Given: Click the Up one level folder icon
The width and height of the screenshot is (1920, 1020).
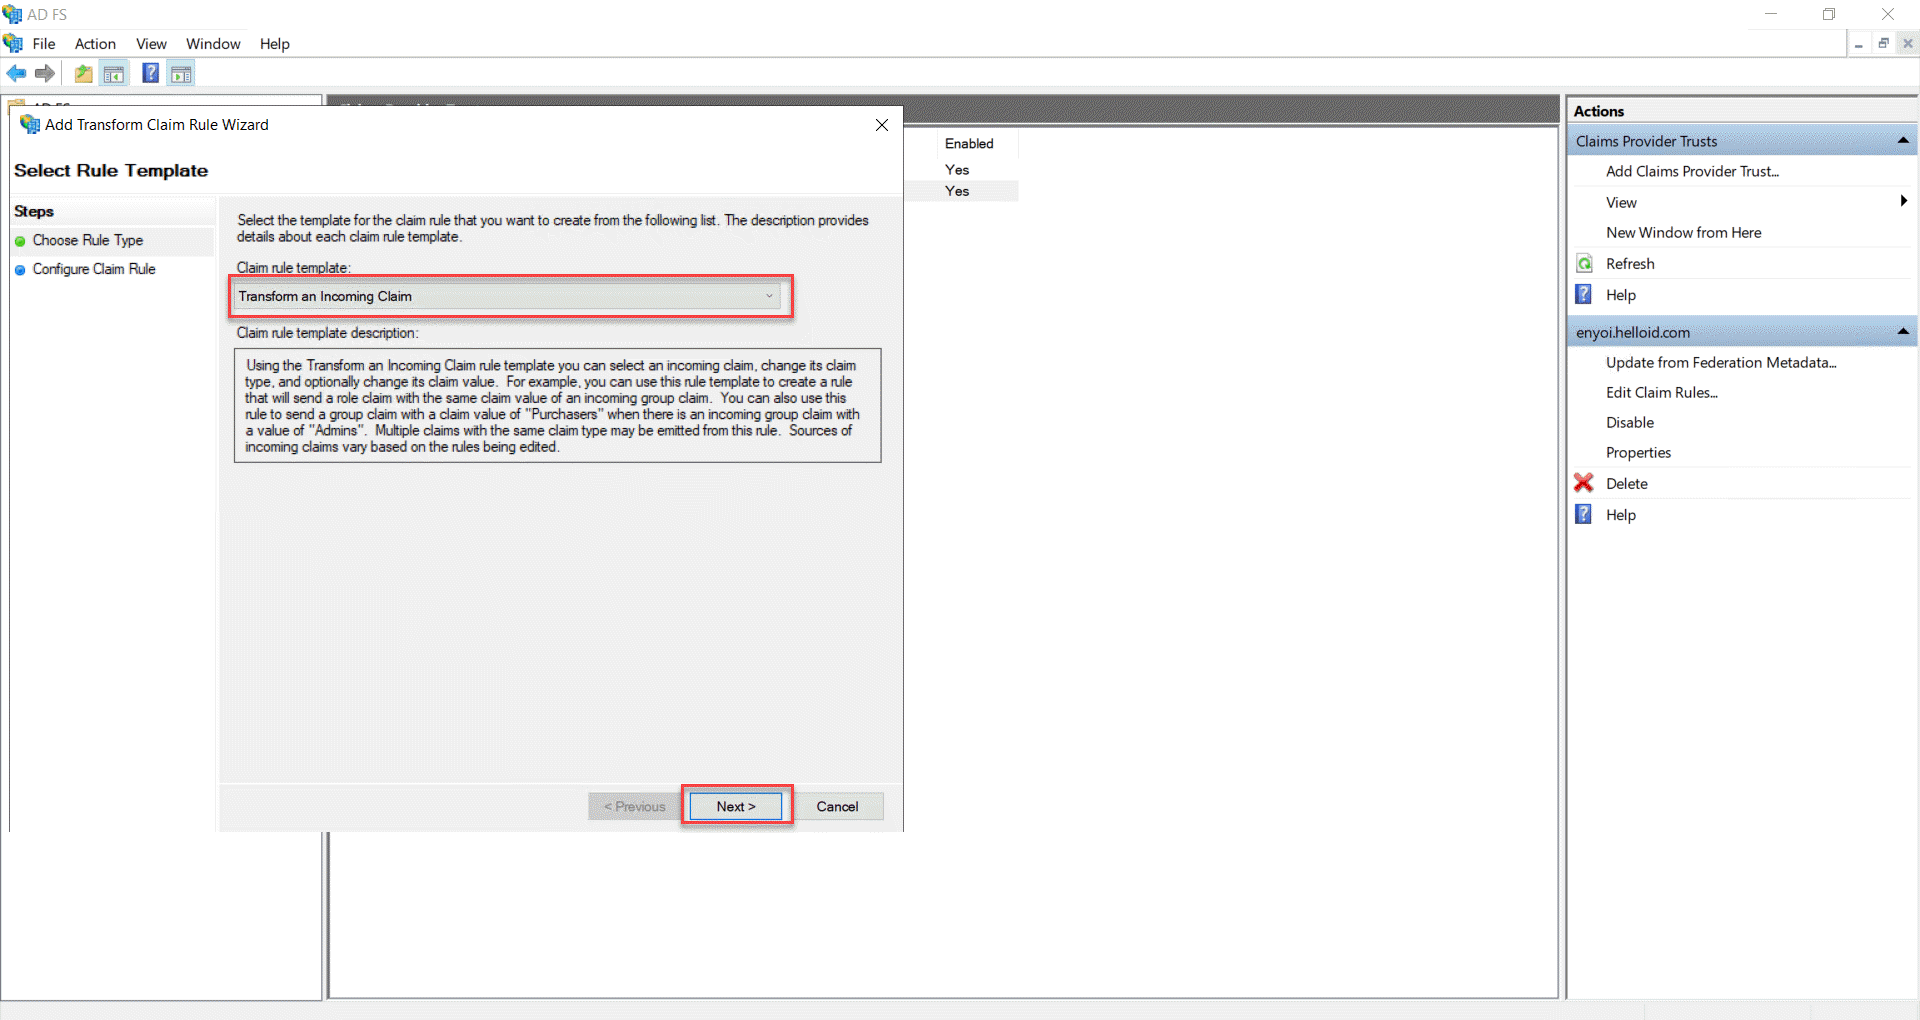Looking at the screenshot, I should pos(84,73).
